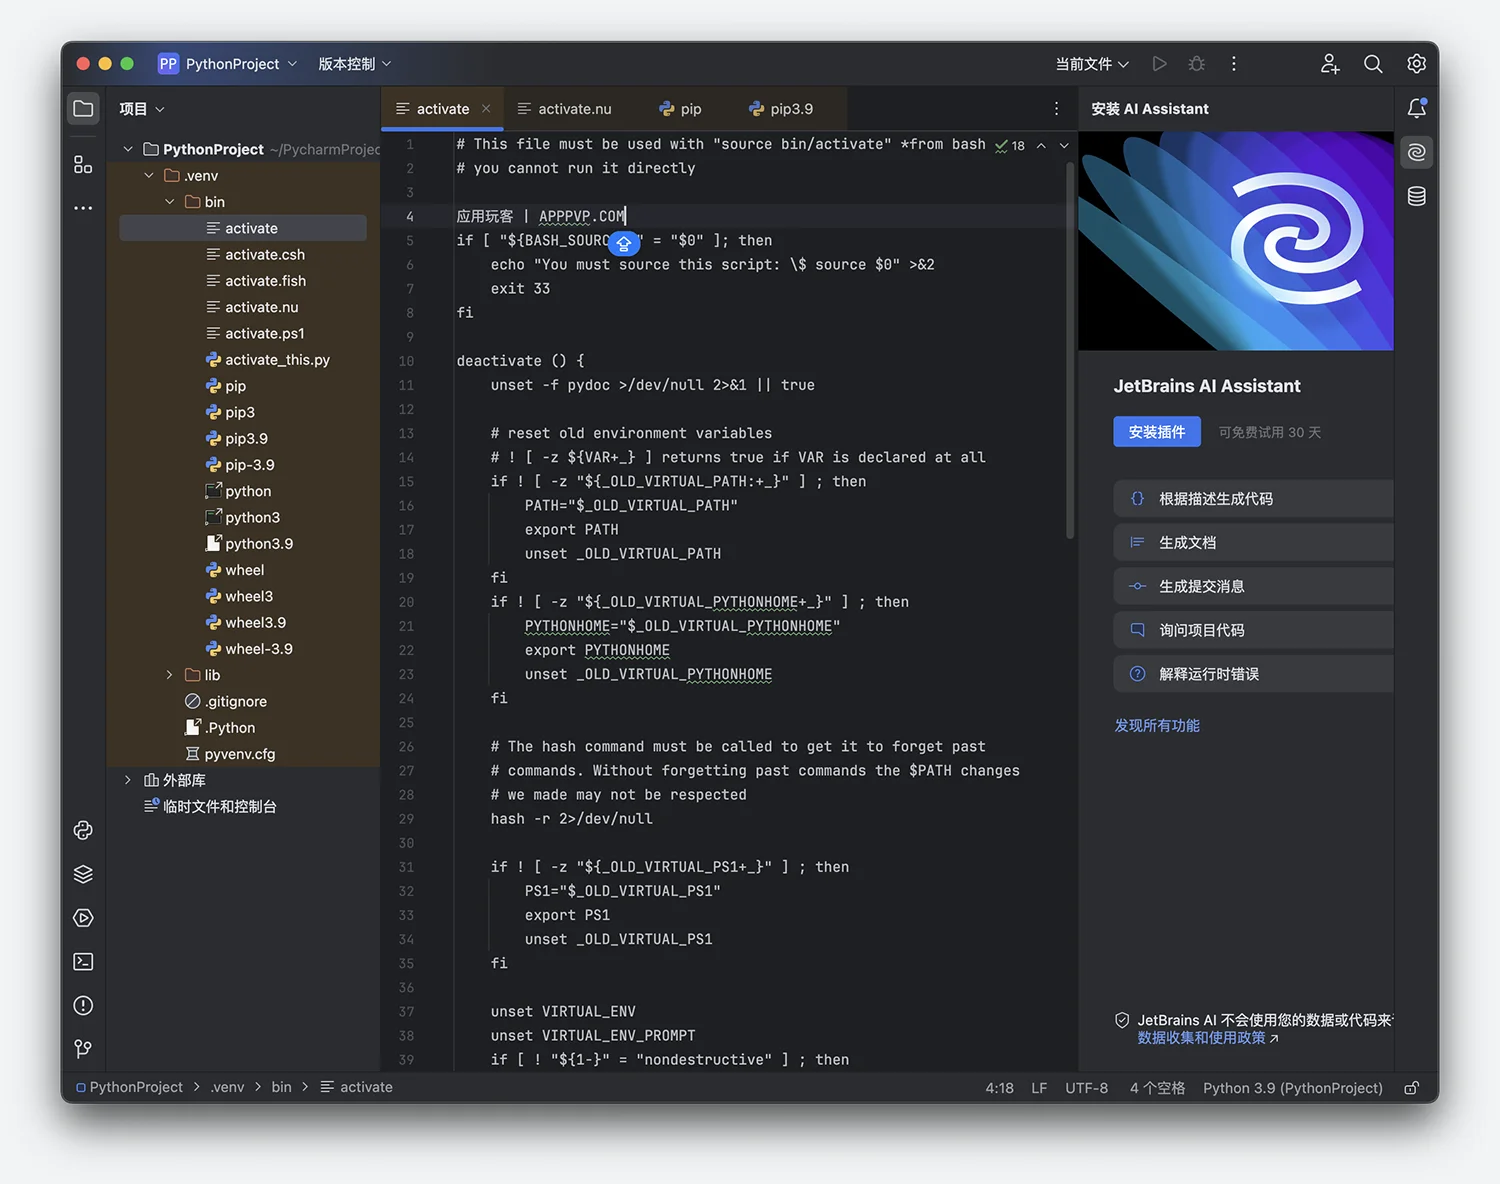Open the 当前文件 run configuration dropdown
Screen dimensions: 1500x1184
coord(1092,63)
